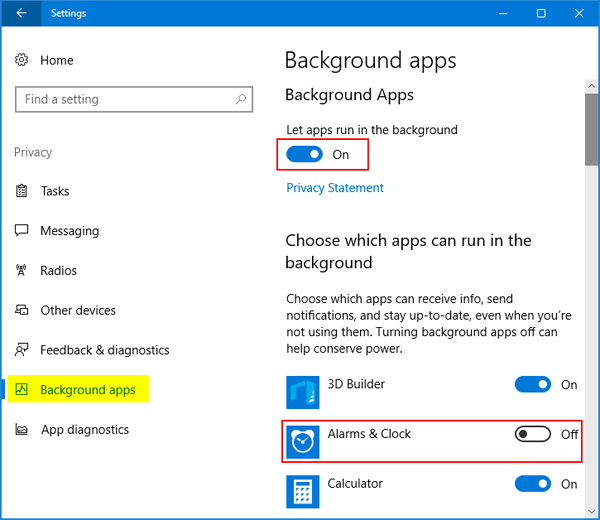Screen dimensions: 600x520
Task: Click the search magnifier icon
Action: [x=240, y=99]
